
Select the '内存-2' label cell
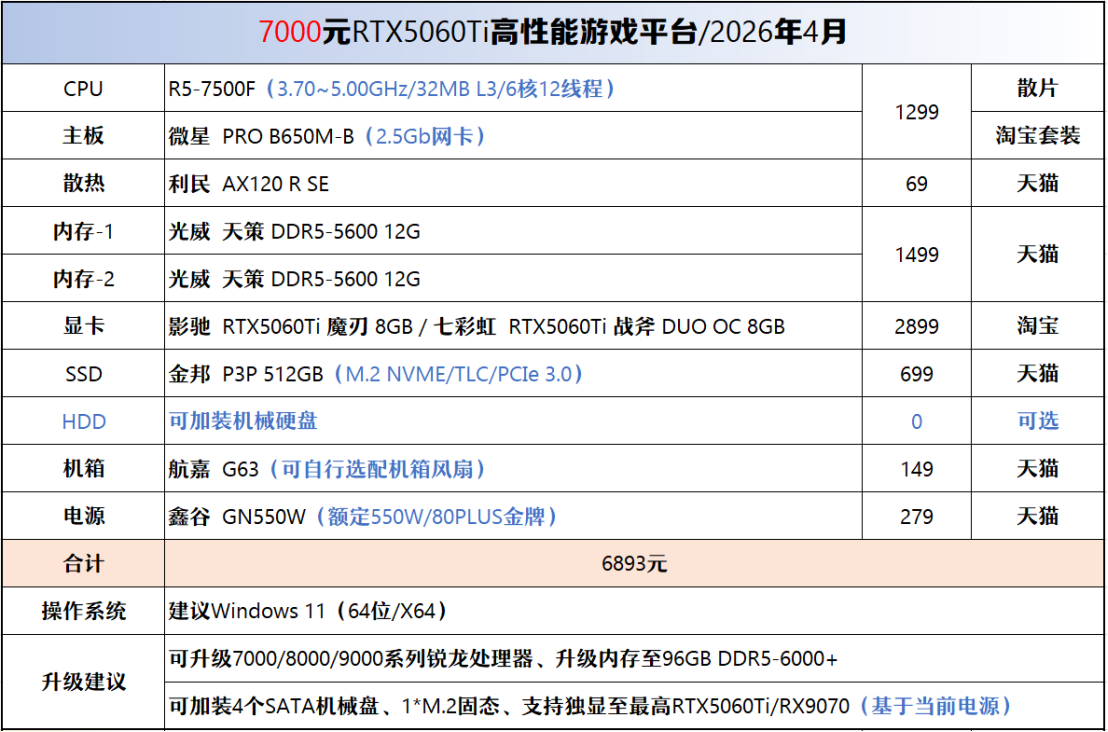[x=83, y=278]
